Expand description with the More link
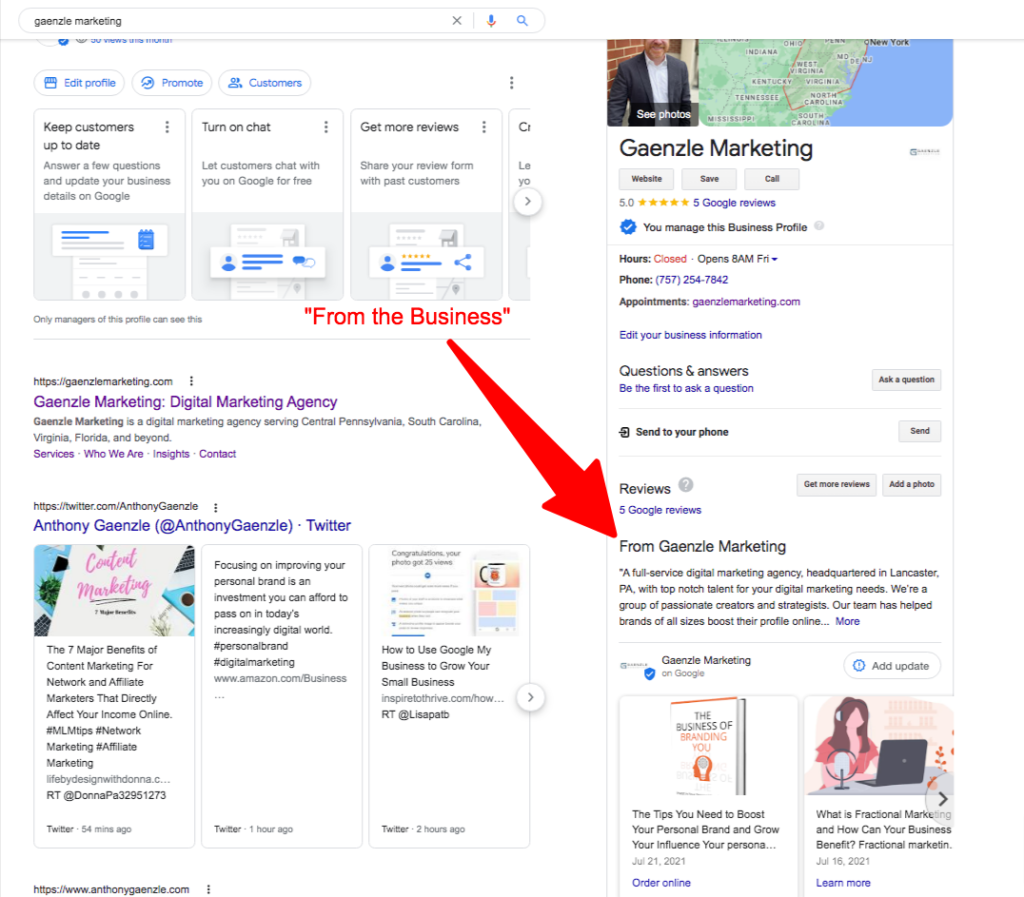Viewport: 1024px width, 897px height. click(x=848, y=622)
